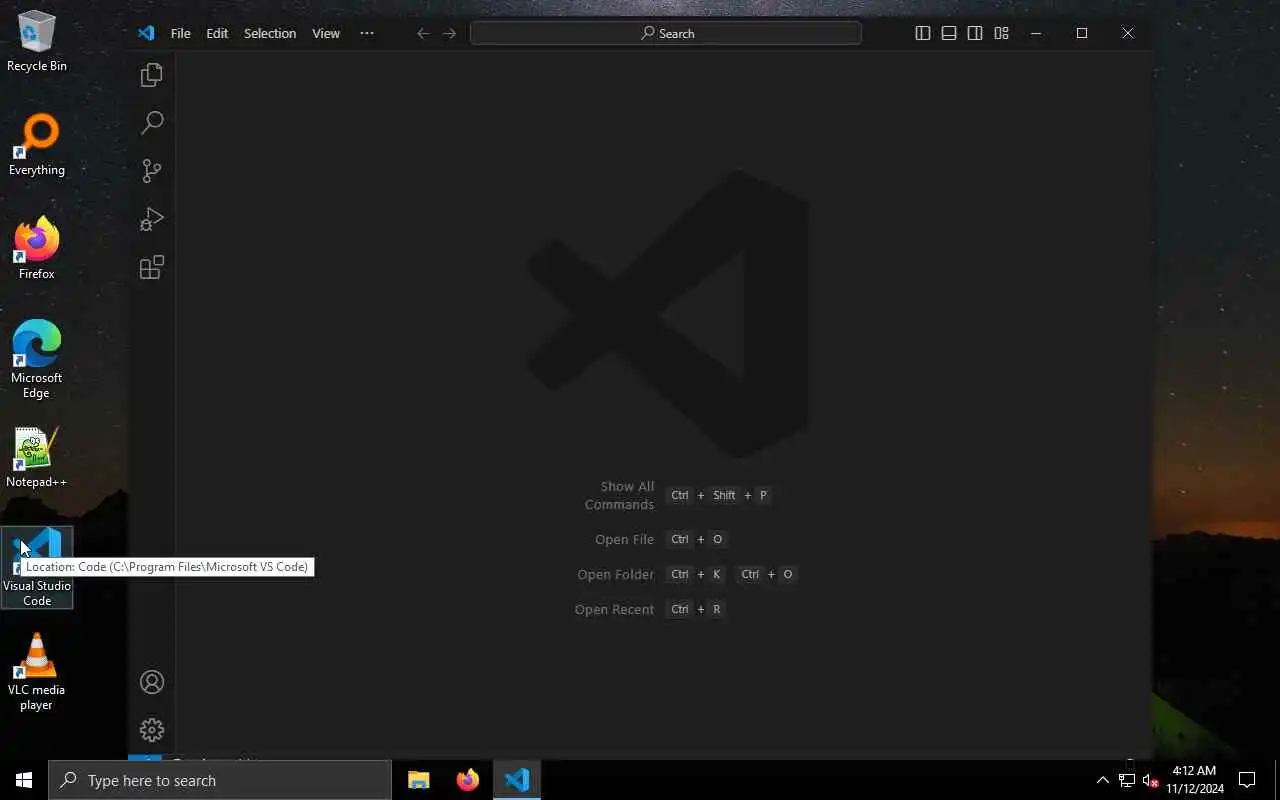
Task: Open the View menu
Action: tap(326, 33)
